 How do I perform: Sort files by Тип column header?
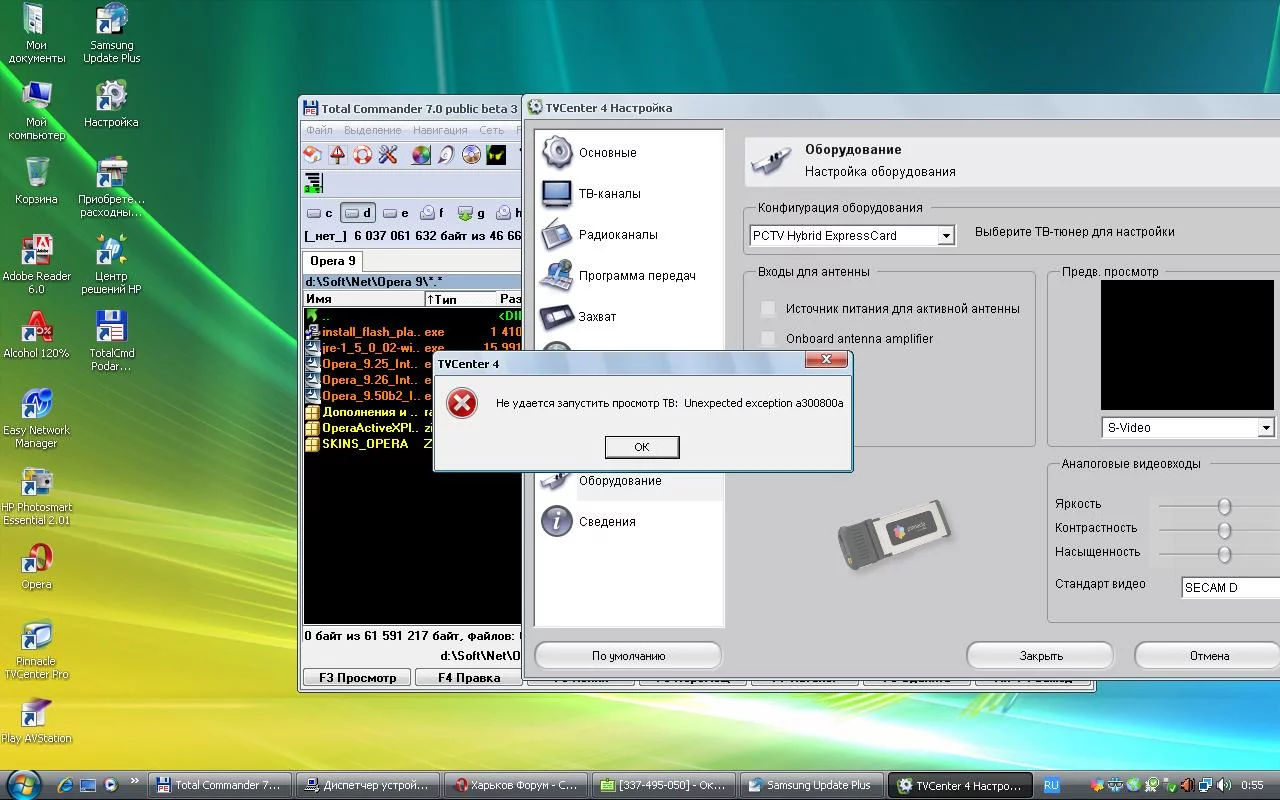click(x=460, y=299)
